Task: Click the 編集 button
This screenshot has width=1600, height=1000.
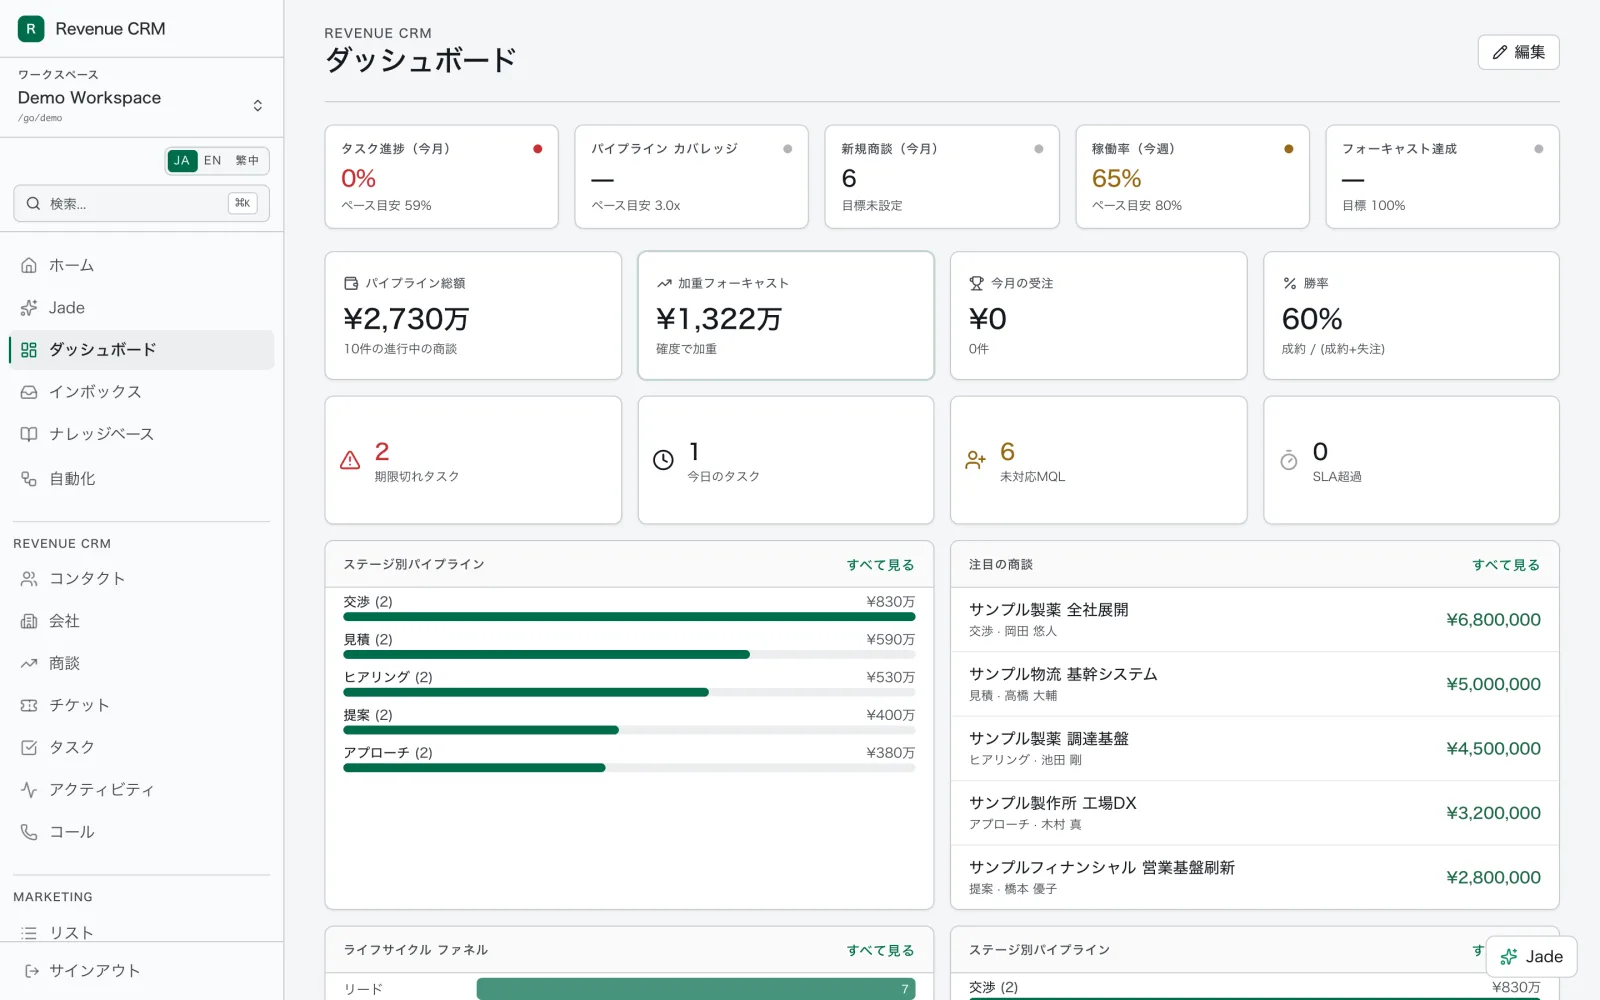Action: (1518, 52)
